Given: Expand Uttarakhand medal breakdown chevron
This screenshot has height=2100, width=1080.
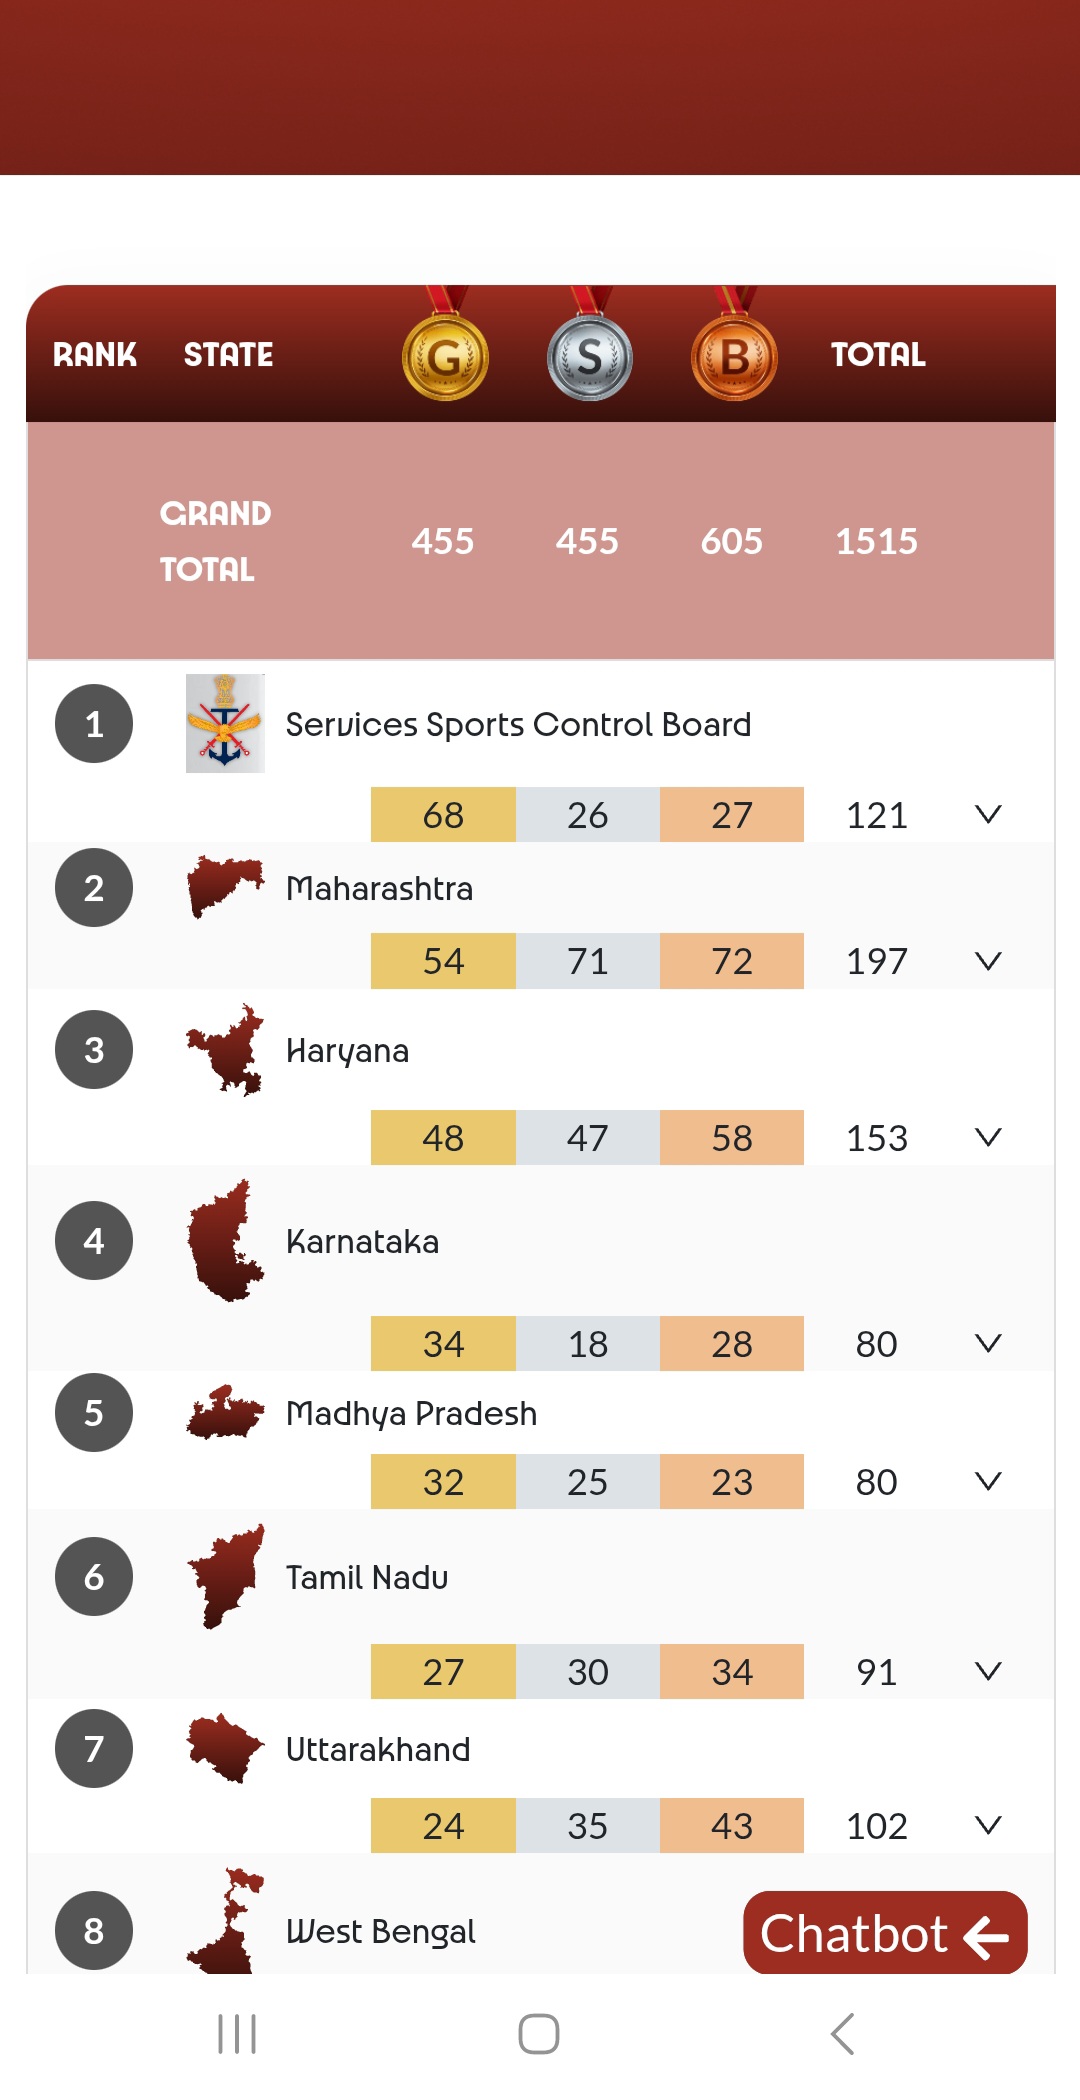Looking at the screenshot, I should tap(988, 1825).
